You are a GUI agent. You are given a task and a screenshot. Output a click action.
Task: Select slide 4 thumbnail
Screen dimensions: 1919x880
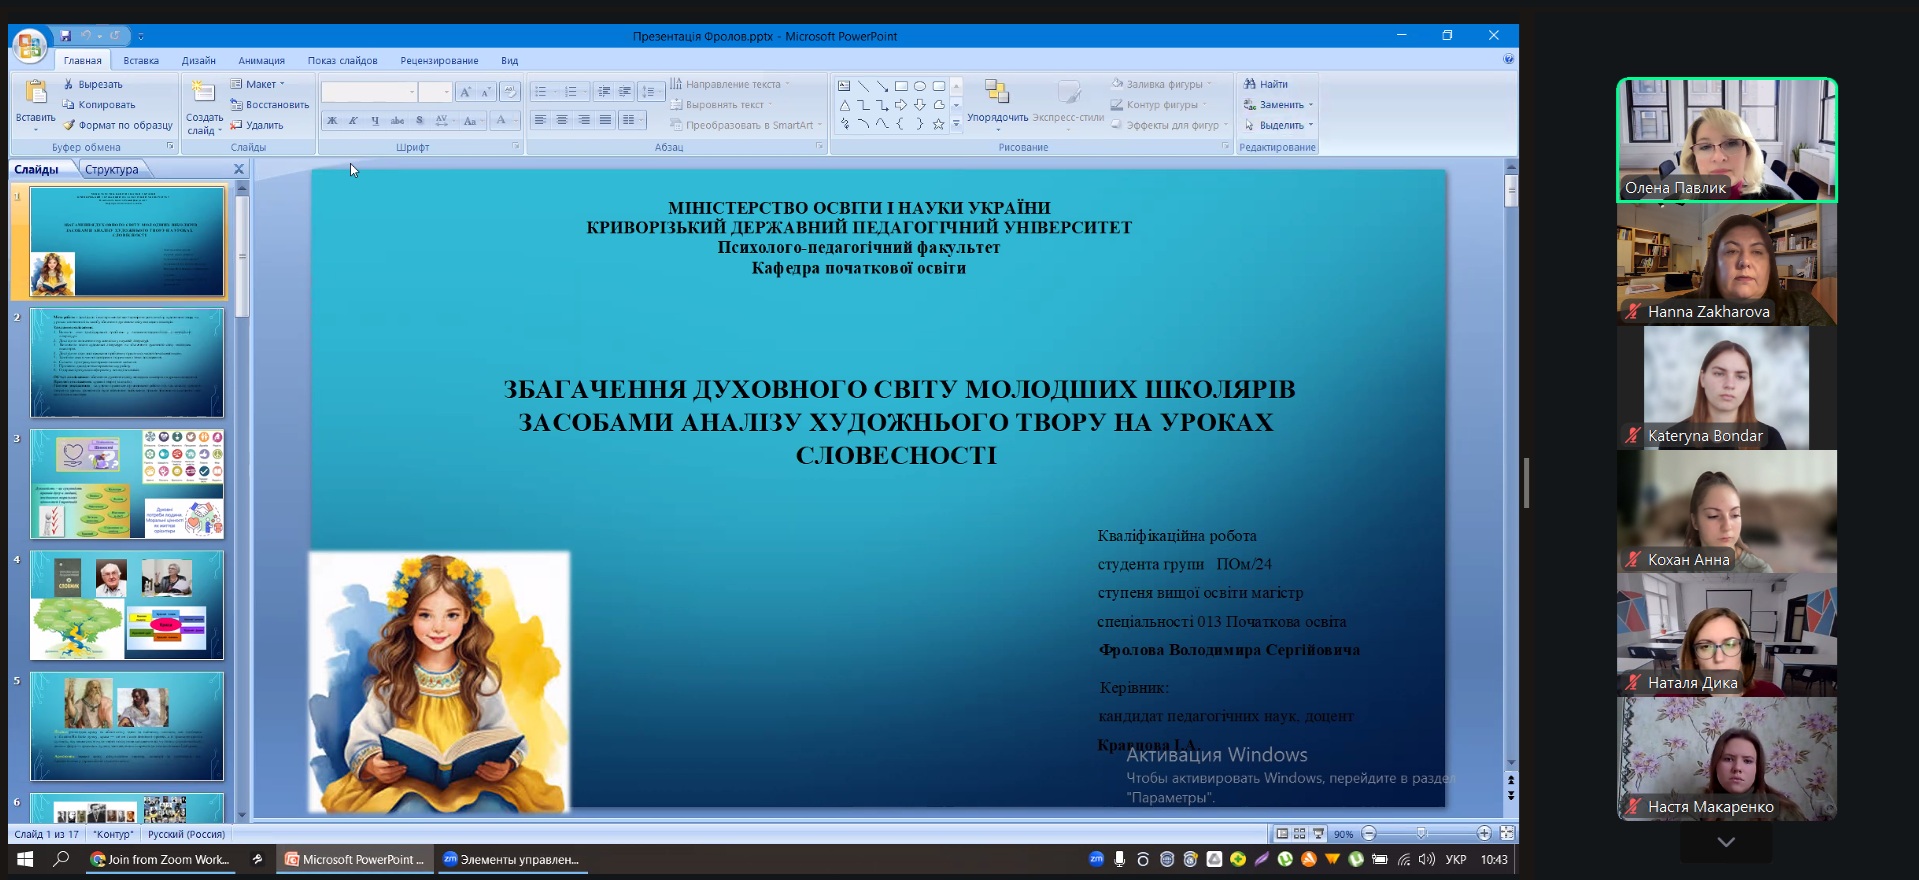click(x=127, y=605)
